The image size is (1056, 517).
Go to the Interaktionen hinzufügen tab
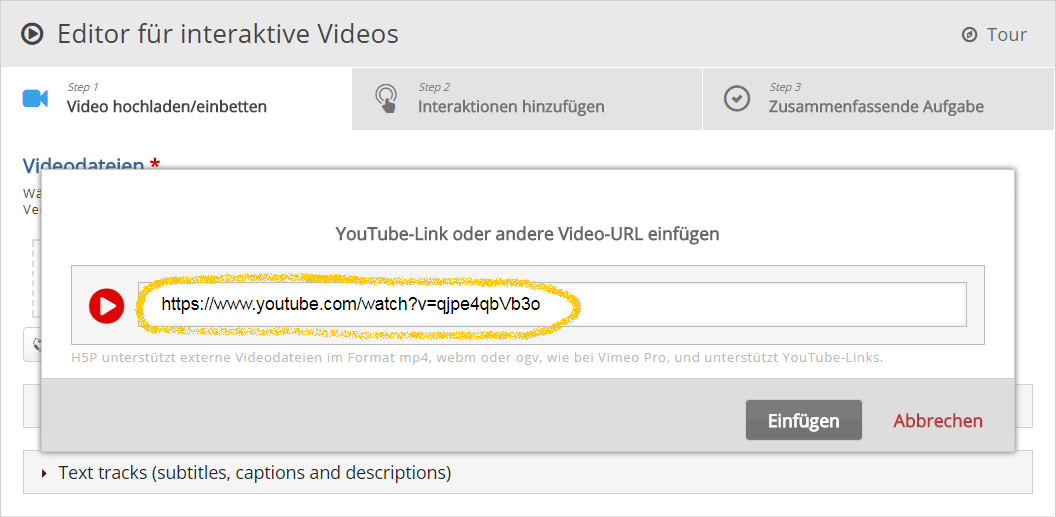(511, 106)
